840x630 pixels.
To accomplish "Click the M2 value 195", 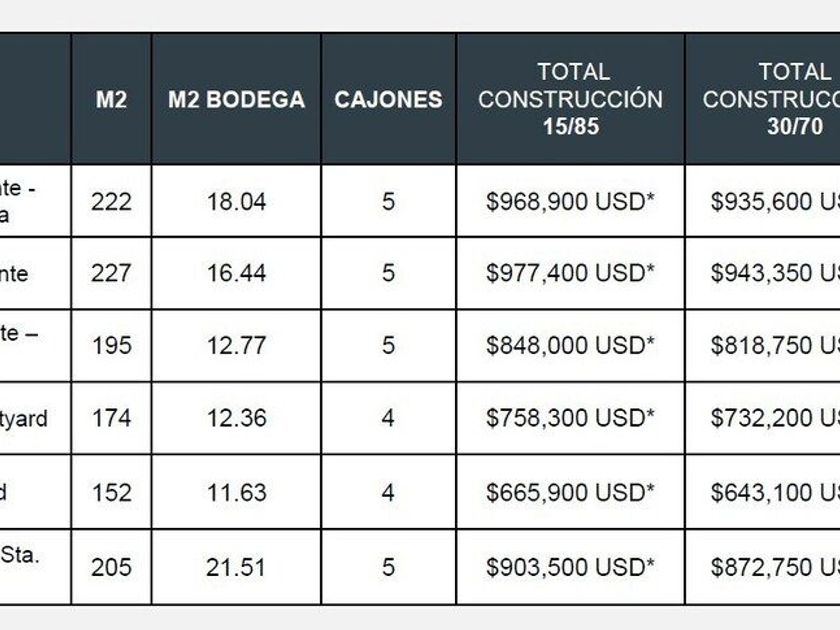I will (x=111, y=345).
